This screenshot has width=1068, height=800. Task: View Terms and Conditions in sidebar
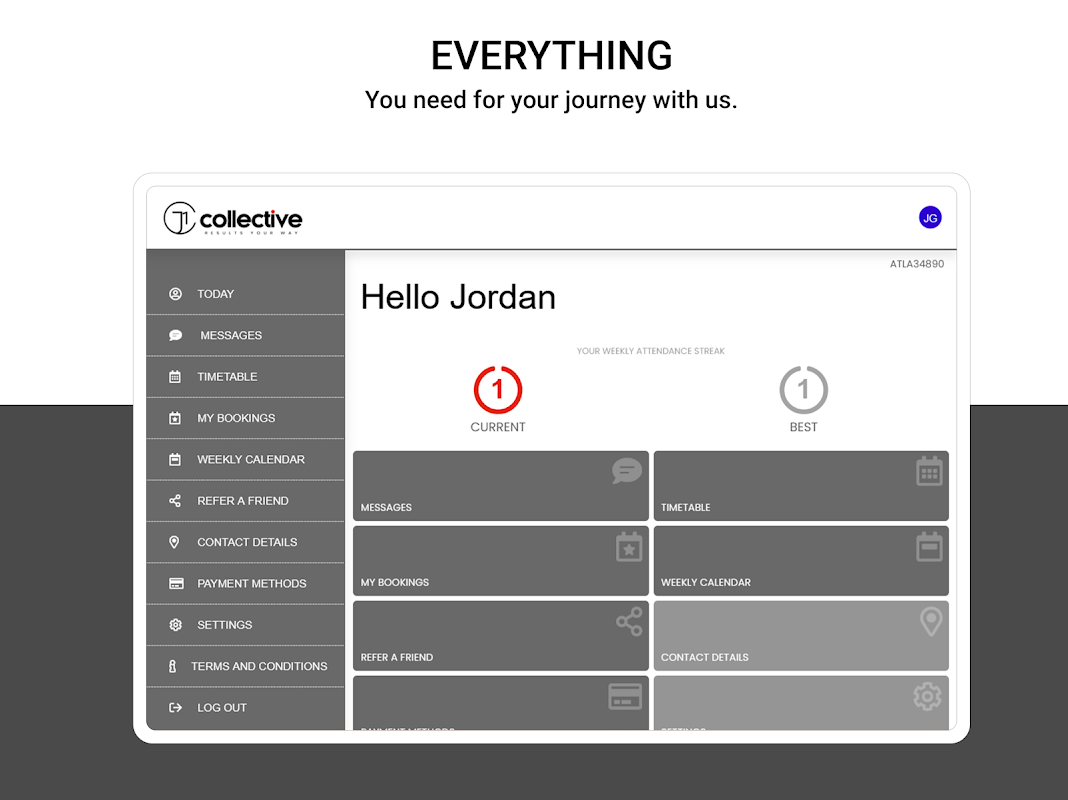pos(245,667)
